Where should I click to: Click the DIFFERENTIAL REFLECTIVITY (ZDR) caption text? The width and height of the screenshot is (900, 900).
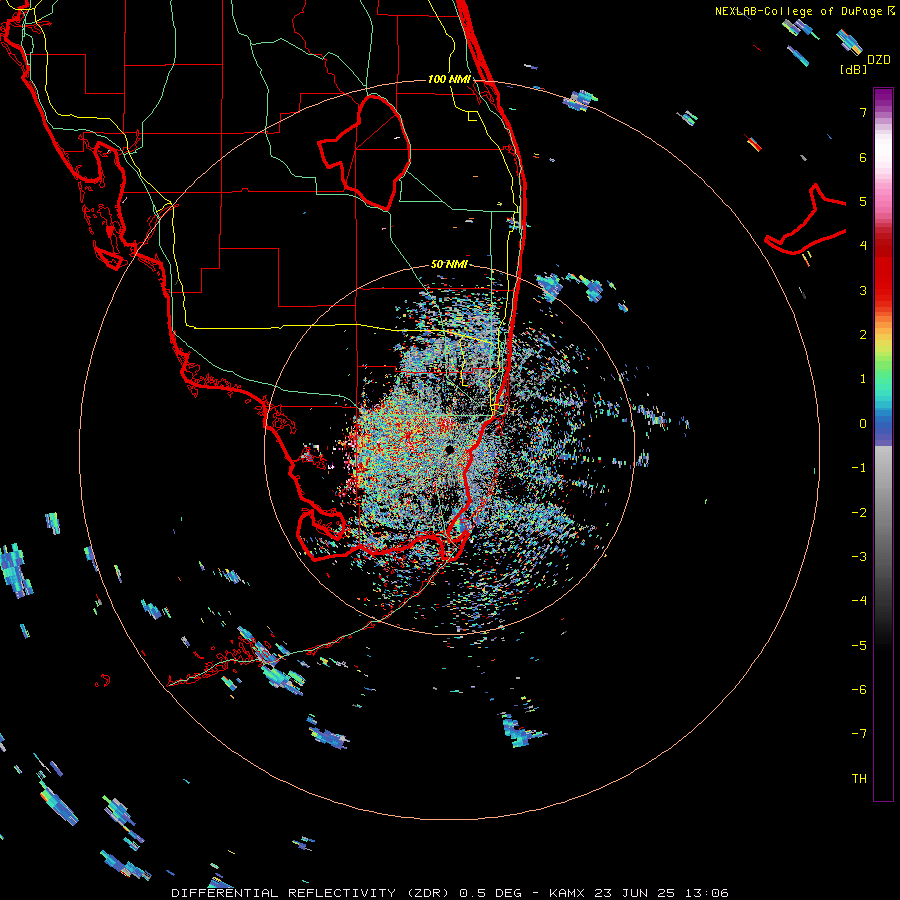click(312, 893)
